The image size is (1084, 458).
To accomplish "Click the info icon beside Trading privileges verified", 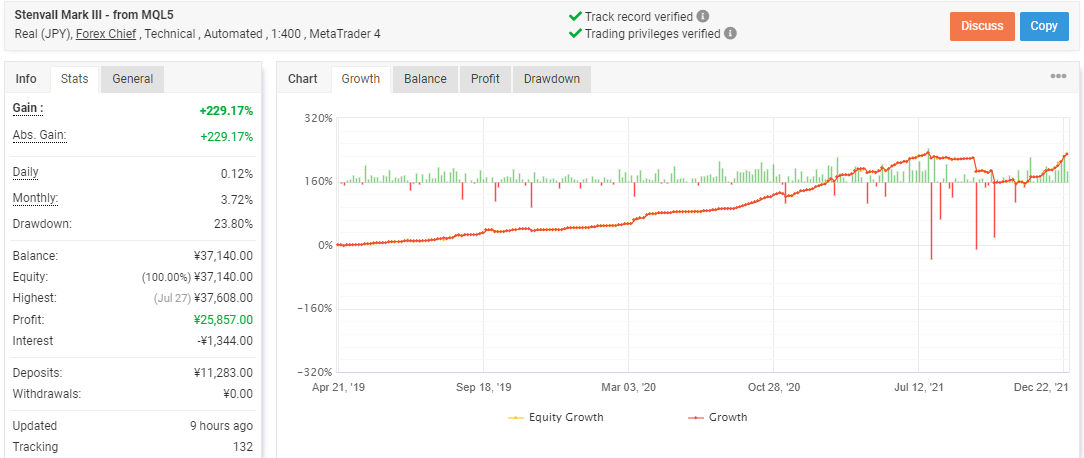I will click(730, 33).
